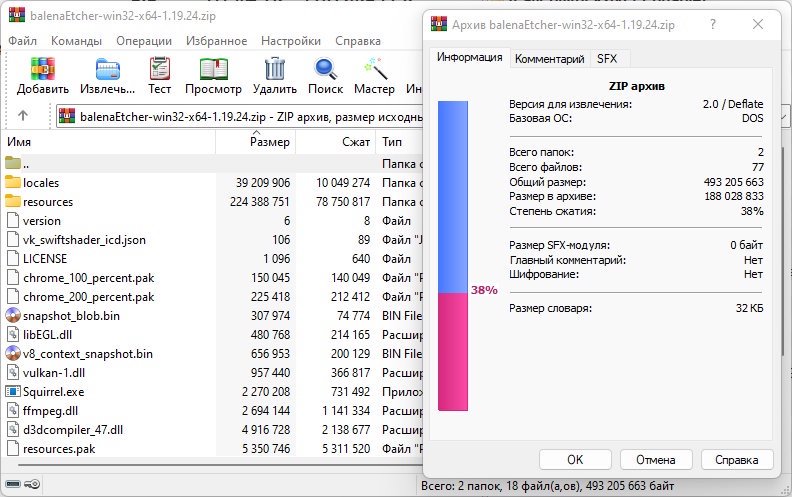Viewport: 792px width, 497px height.
Task: Click the Squirrel.exe application icon
Action: click(13, 391)
